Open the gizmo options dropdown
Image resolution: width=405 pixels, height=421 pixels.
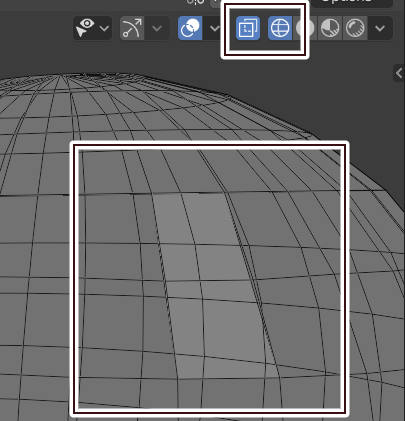coord(157,28)
